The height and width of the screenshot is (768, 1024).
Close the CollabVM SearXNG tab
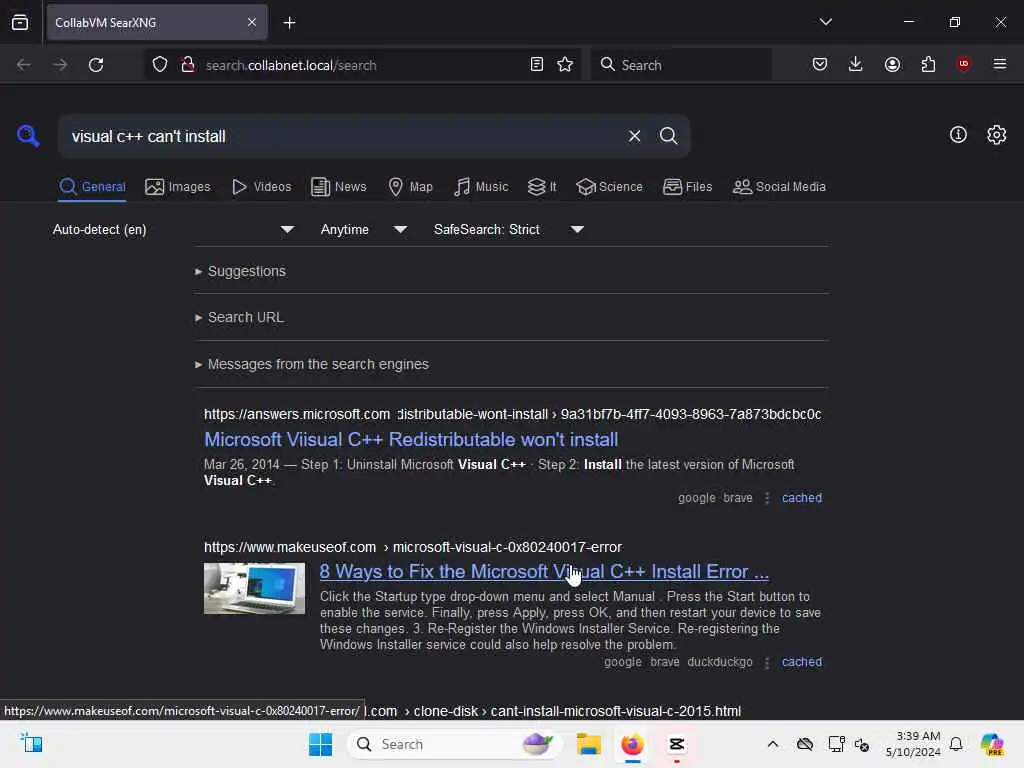click(x=252, y=22)
